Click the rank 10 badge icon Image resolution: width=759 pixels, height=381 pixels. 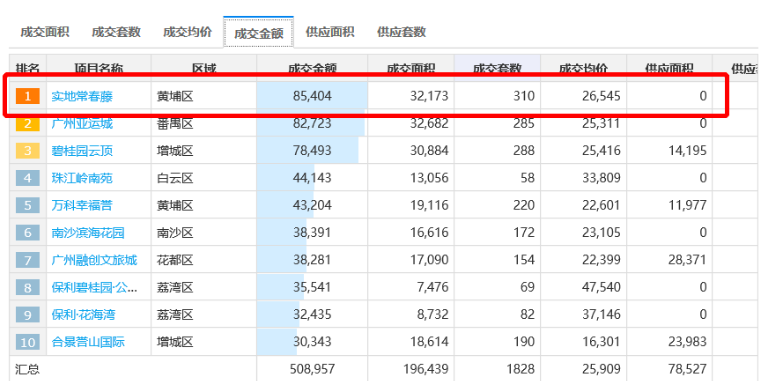(28, 342)
